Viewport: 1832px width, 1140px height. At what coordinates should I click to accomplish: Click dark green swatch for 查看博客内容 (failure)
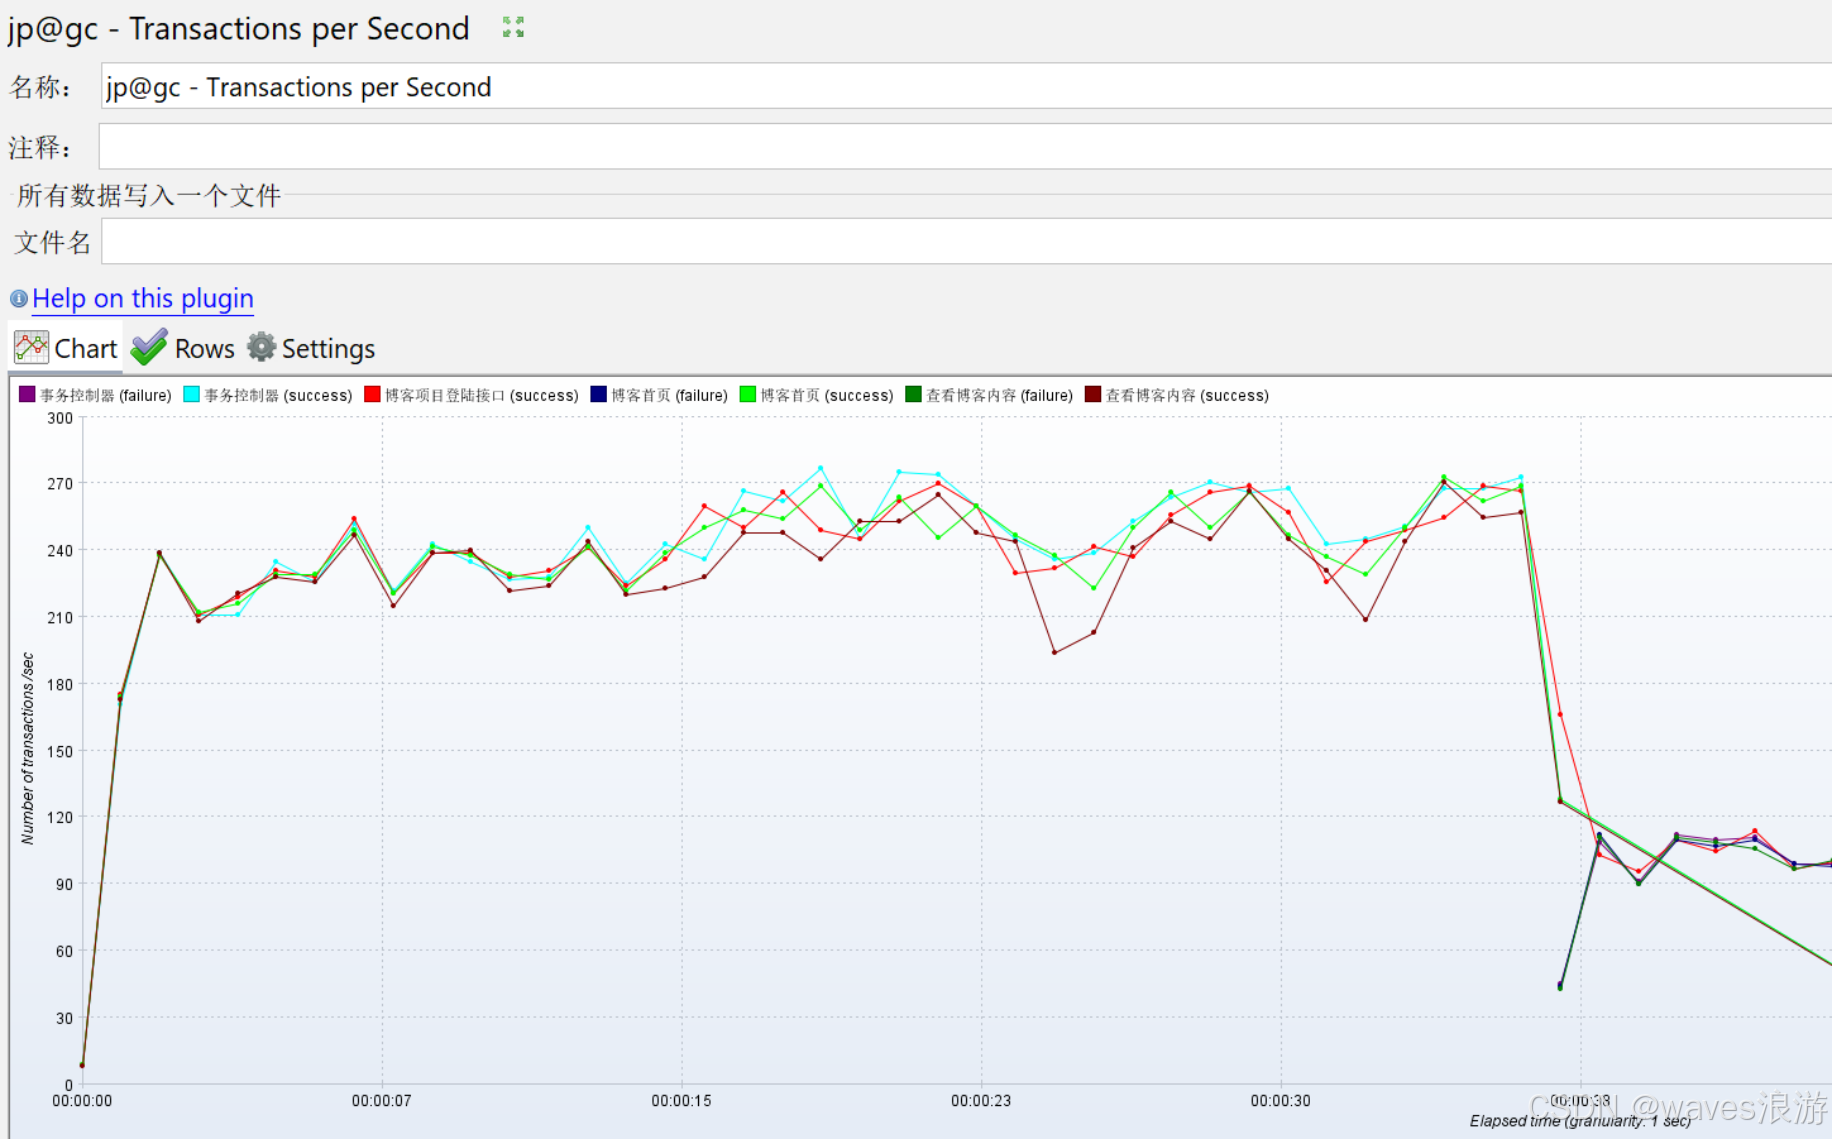tap(913, 394)
